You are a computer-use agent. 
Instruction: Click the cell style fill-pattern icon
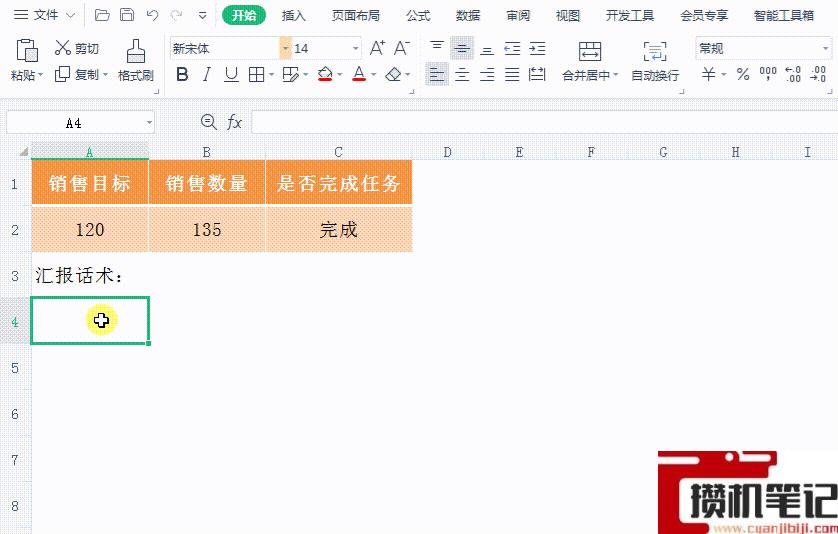(x=291, y=74)
